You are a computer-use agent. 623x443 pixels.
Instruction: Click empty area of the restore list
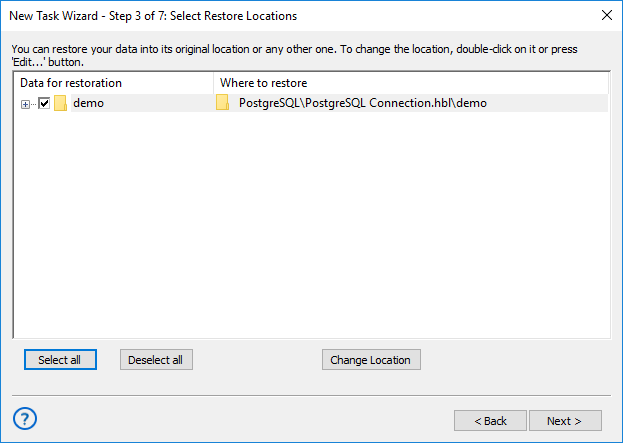[310, 230]
